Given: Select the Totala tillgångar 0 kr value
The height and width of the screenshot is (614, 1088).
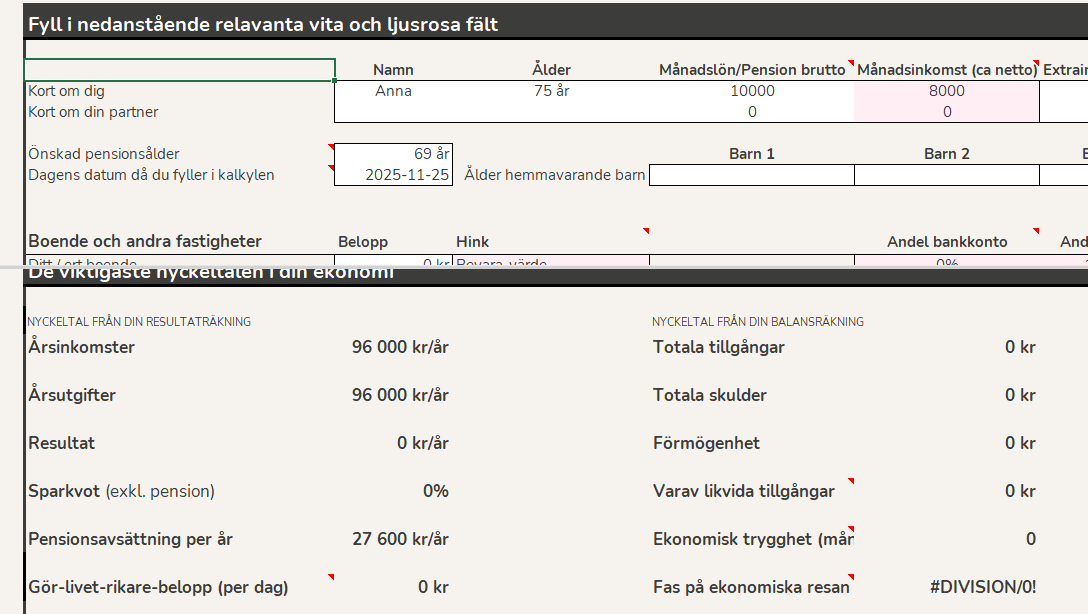Looking at the screenshot, I should pos(1019,347).
